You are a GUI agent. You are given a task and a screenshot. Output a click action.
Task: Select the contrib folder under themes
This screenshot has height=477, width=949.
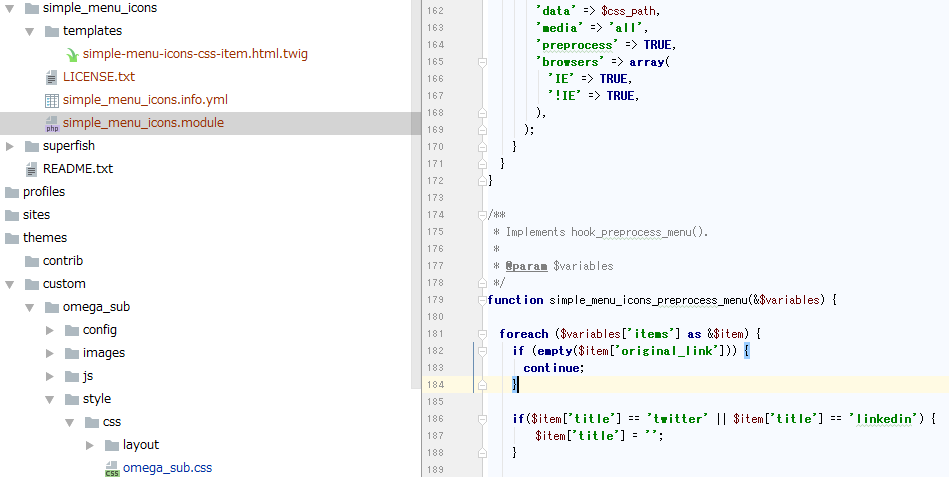(63, 261)
